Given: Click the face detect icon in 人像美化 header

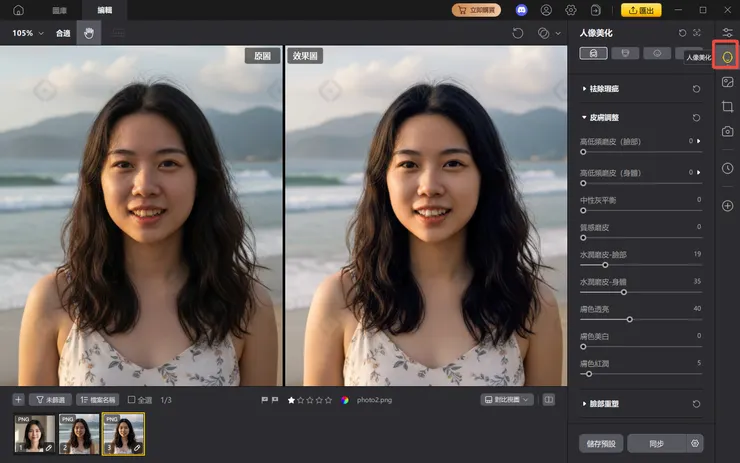Looking at the screenshot, I should pyautogui.click(x=697, y=33).
